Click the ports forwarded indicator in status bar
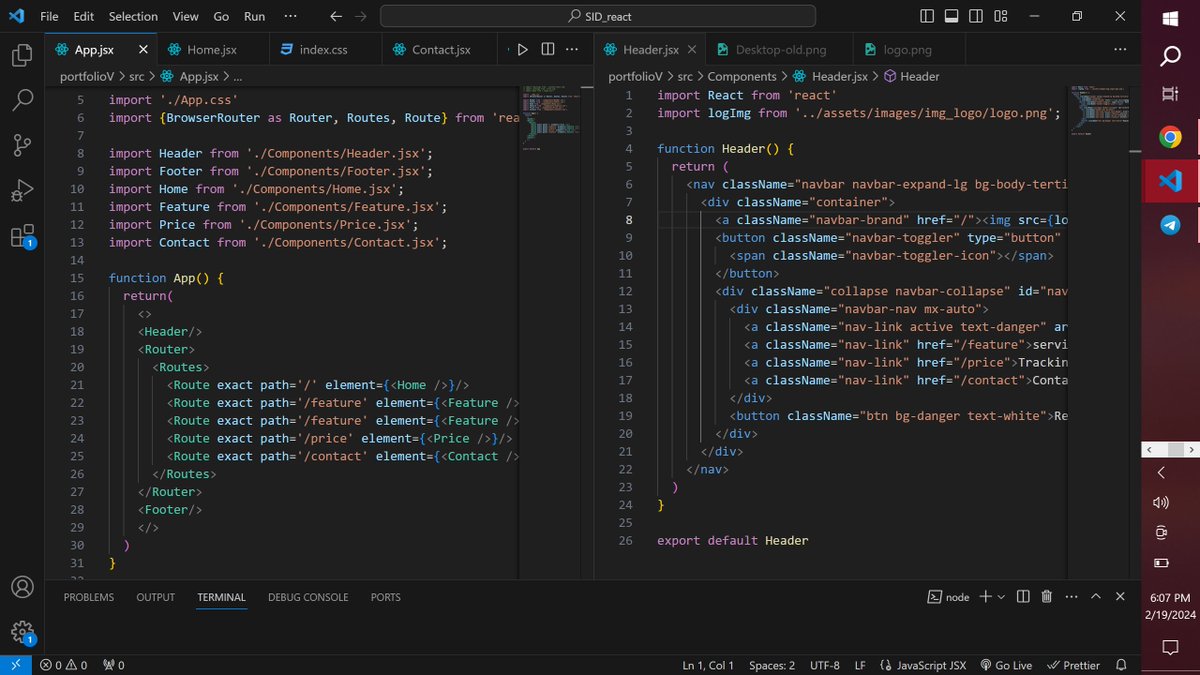Image resolution: width=1200 pixels, height=675 pixels. point(114,665)
